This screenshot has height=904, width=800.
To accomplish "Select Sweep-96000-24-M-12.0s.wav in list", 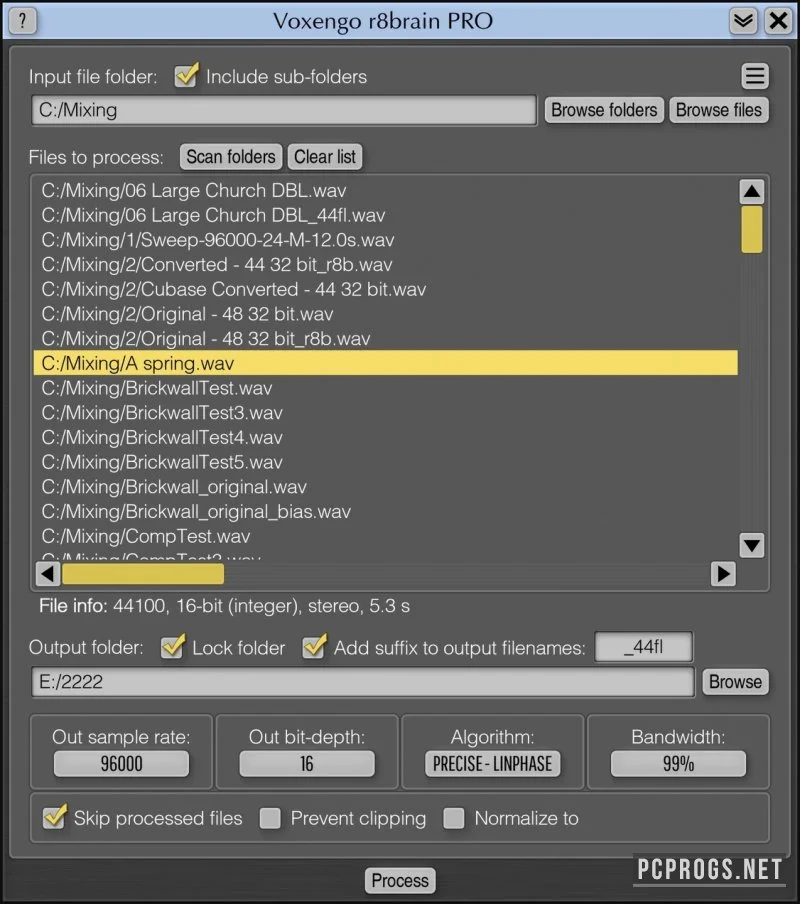I will (x=385, y=240).
